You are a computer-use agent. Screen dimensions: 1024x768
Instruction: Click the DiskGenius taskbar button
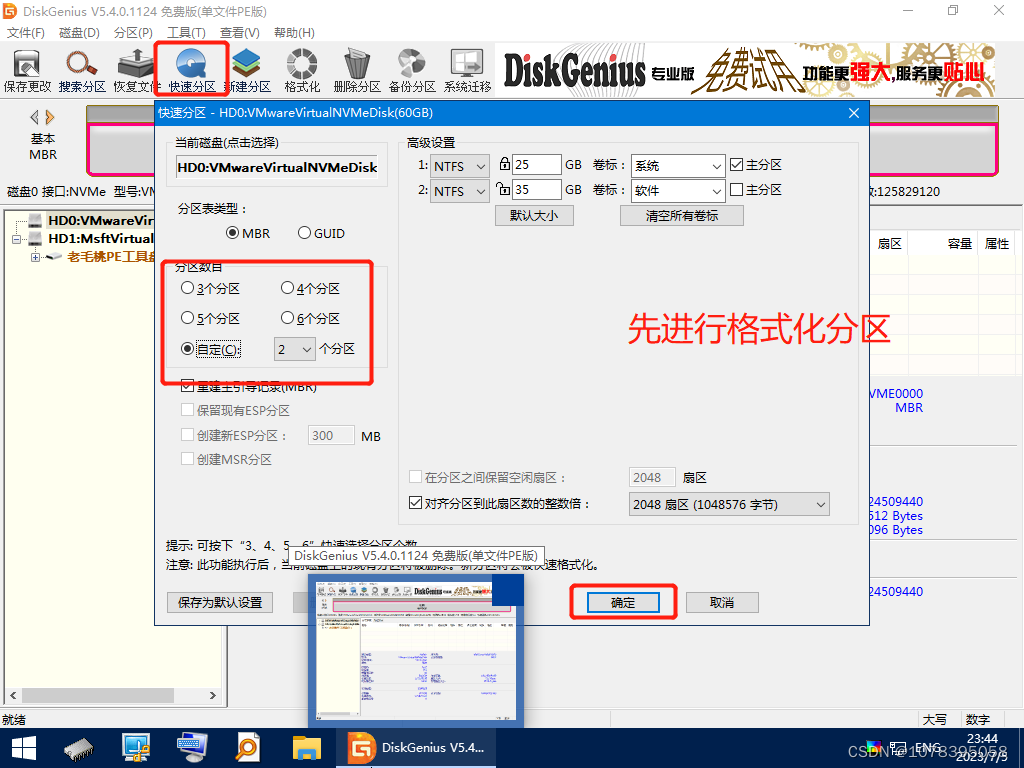click(416, 748)
